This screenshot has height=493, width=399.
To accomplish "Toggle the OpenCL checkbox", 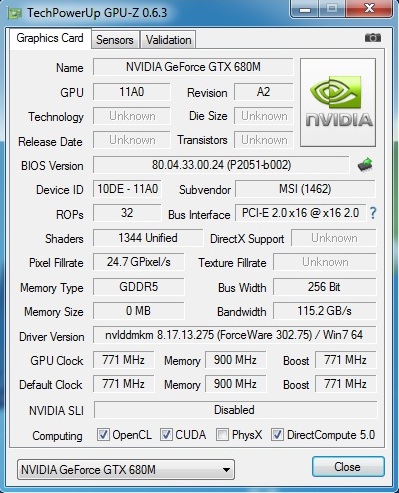I will point(103,435).
